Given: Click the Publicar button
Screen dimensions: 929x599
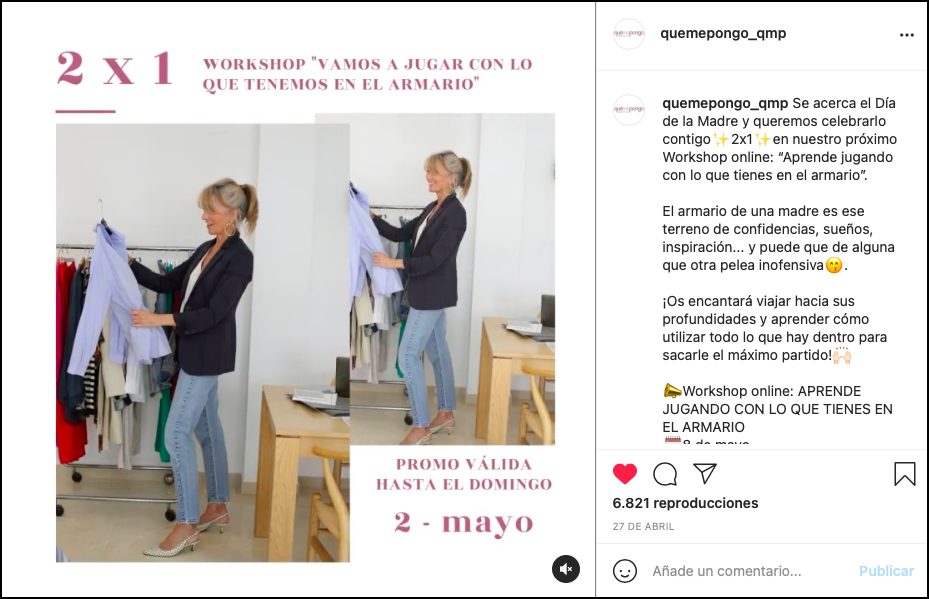Looking at the screenshot, I should coord(886,571).
